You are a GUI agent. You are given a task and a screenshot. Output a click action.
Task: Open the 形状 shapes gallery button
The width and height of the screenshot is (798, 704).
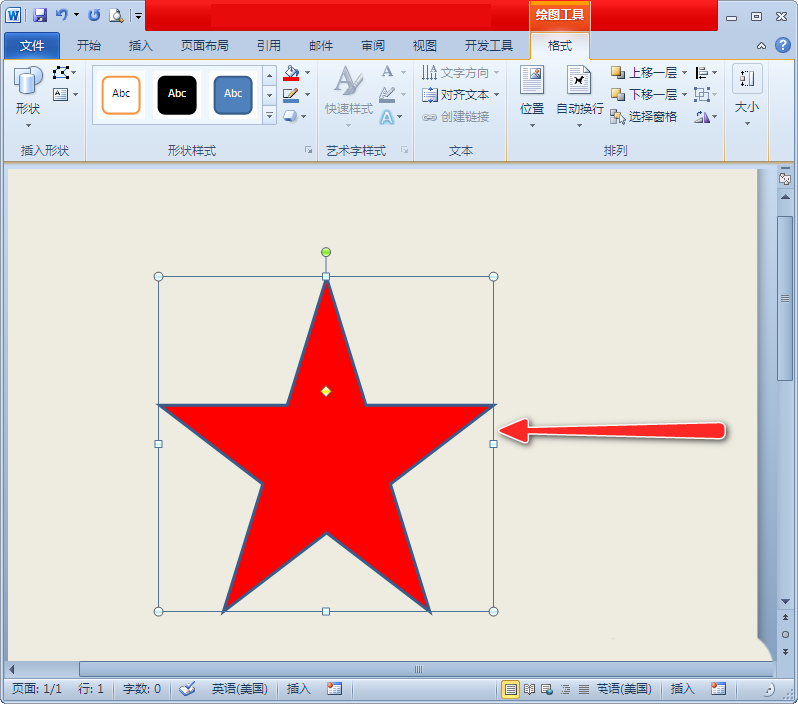pos(28,97)
